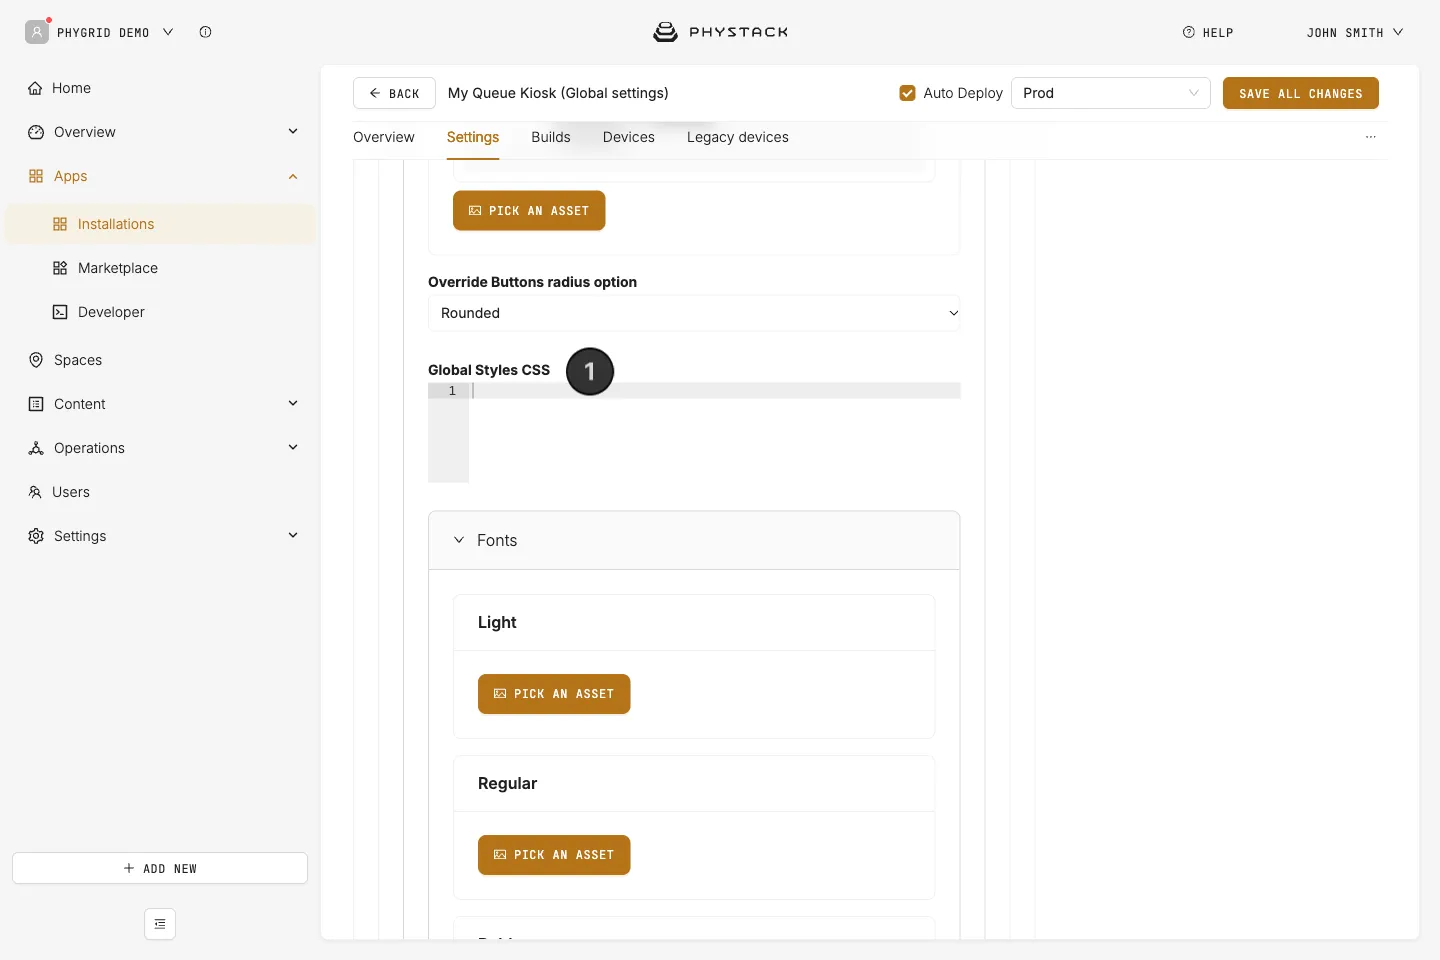Image resolution: width=1440 pixels, height=960 pixels.
Task: Click the PhyGrid Demo tenant avatar
Action: (x=37, y=32)
